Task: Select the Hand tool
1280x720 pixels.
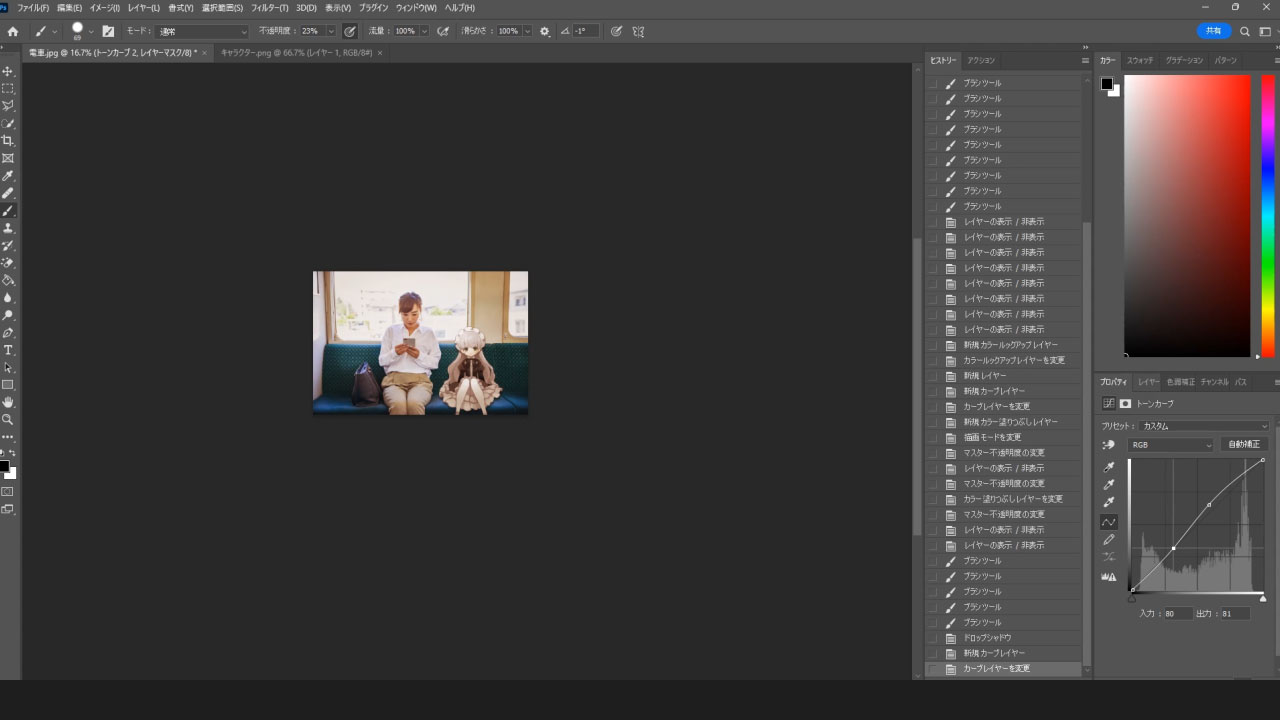Action: [8, 402]
